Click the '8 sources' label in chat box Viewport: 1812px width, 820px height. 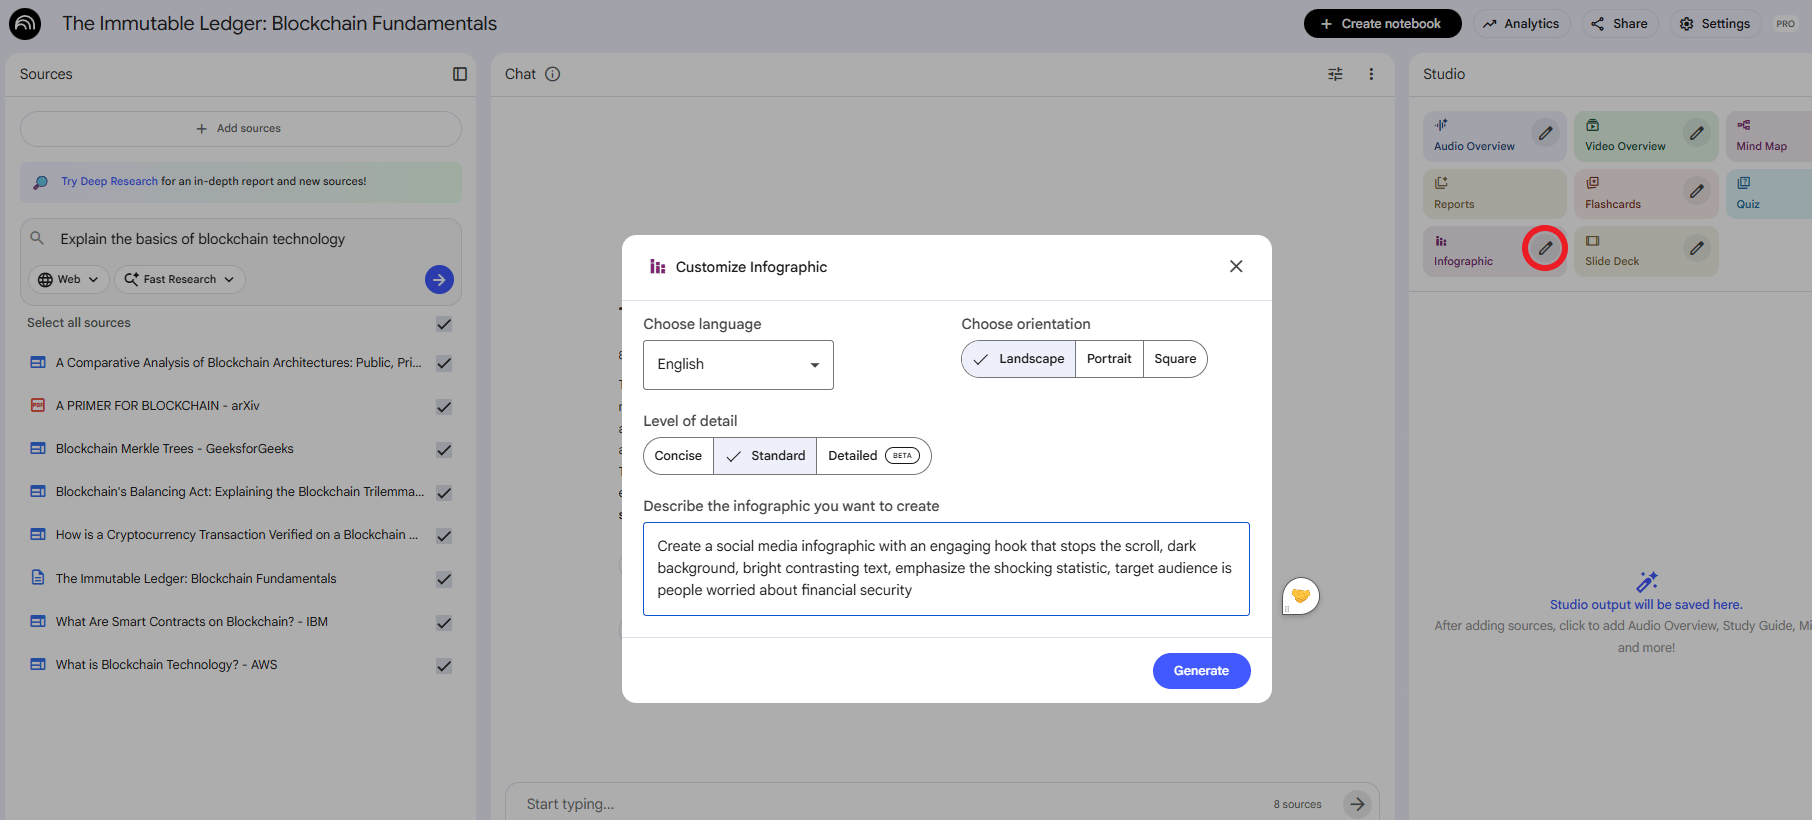[x=1297, y=804]
